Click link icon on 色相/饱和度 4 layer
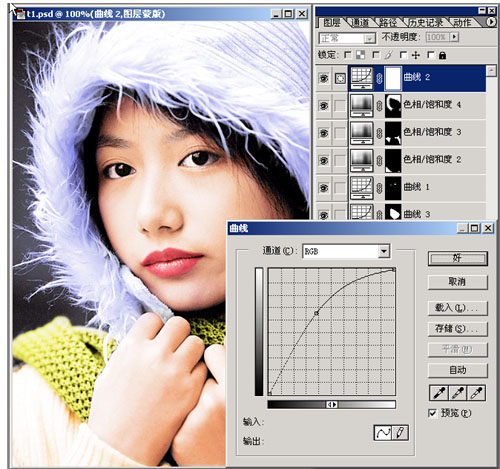 [379, 106]
